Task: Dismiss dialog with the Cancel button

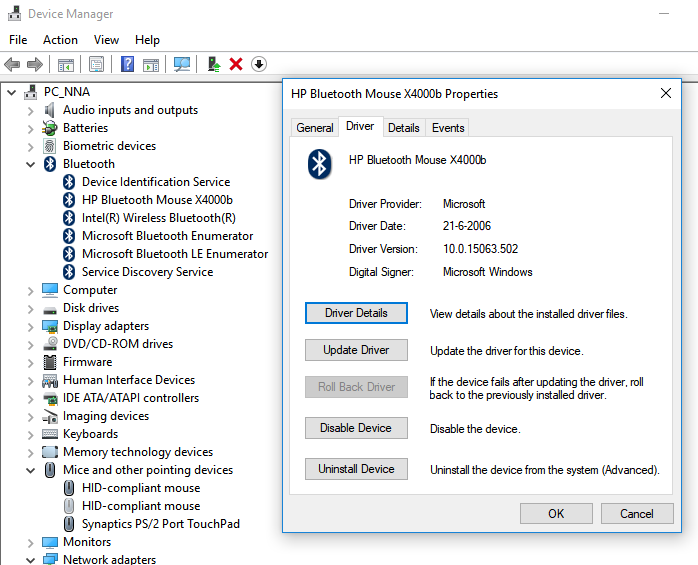Action: 637,514
